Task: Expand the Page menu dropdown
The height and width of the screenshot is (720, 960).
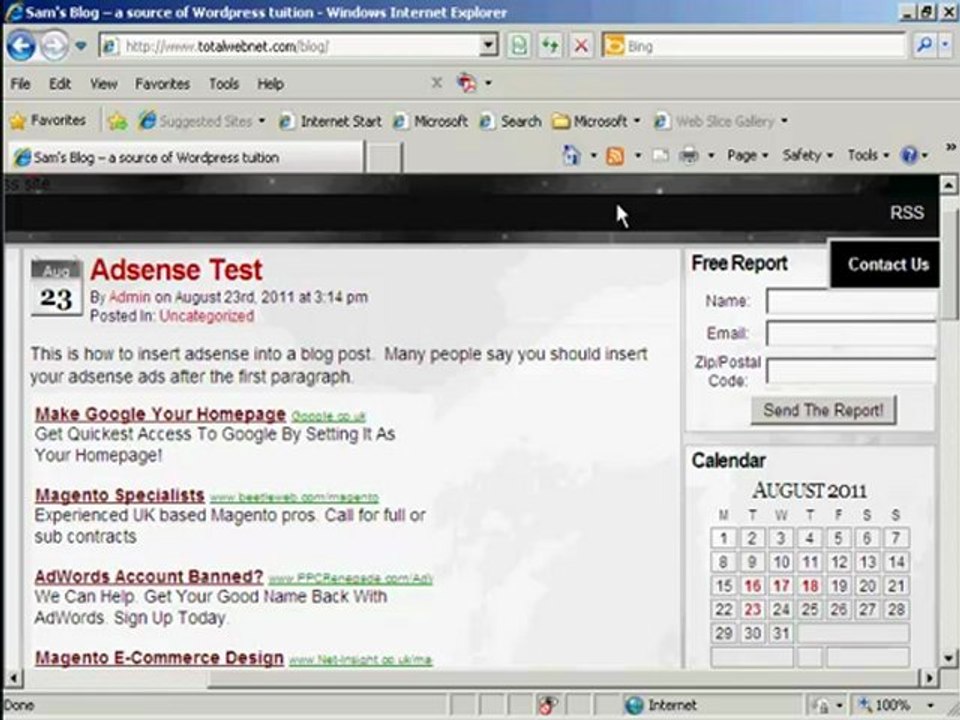Action: 747,156
